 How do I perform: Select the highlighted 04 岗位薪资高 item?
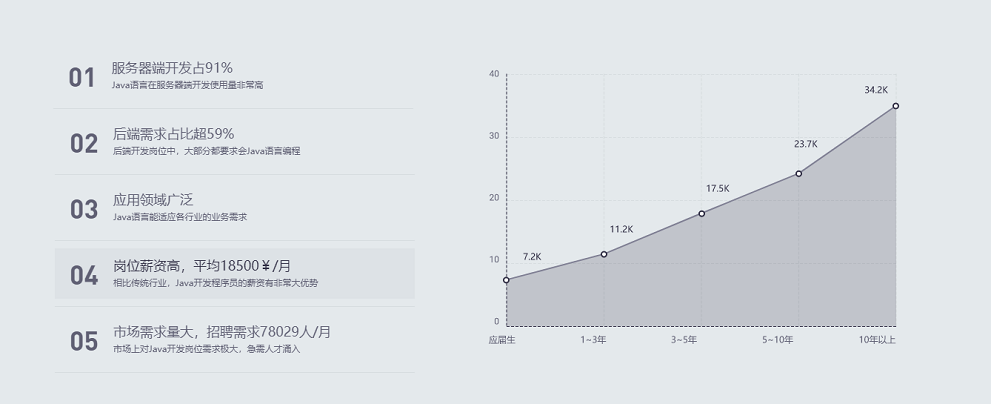[234, 274]
